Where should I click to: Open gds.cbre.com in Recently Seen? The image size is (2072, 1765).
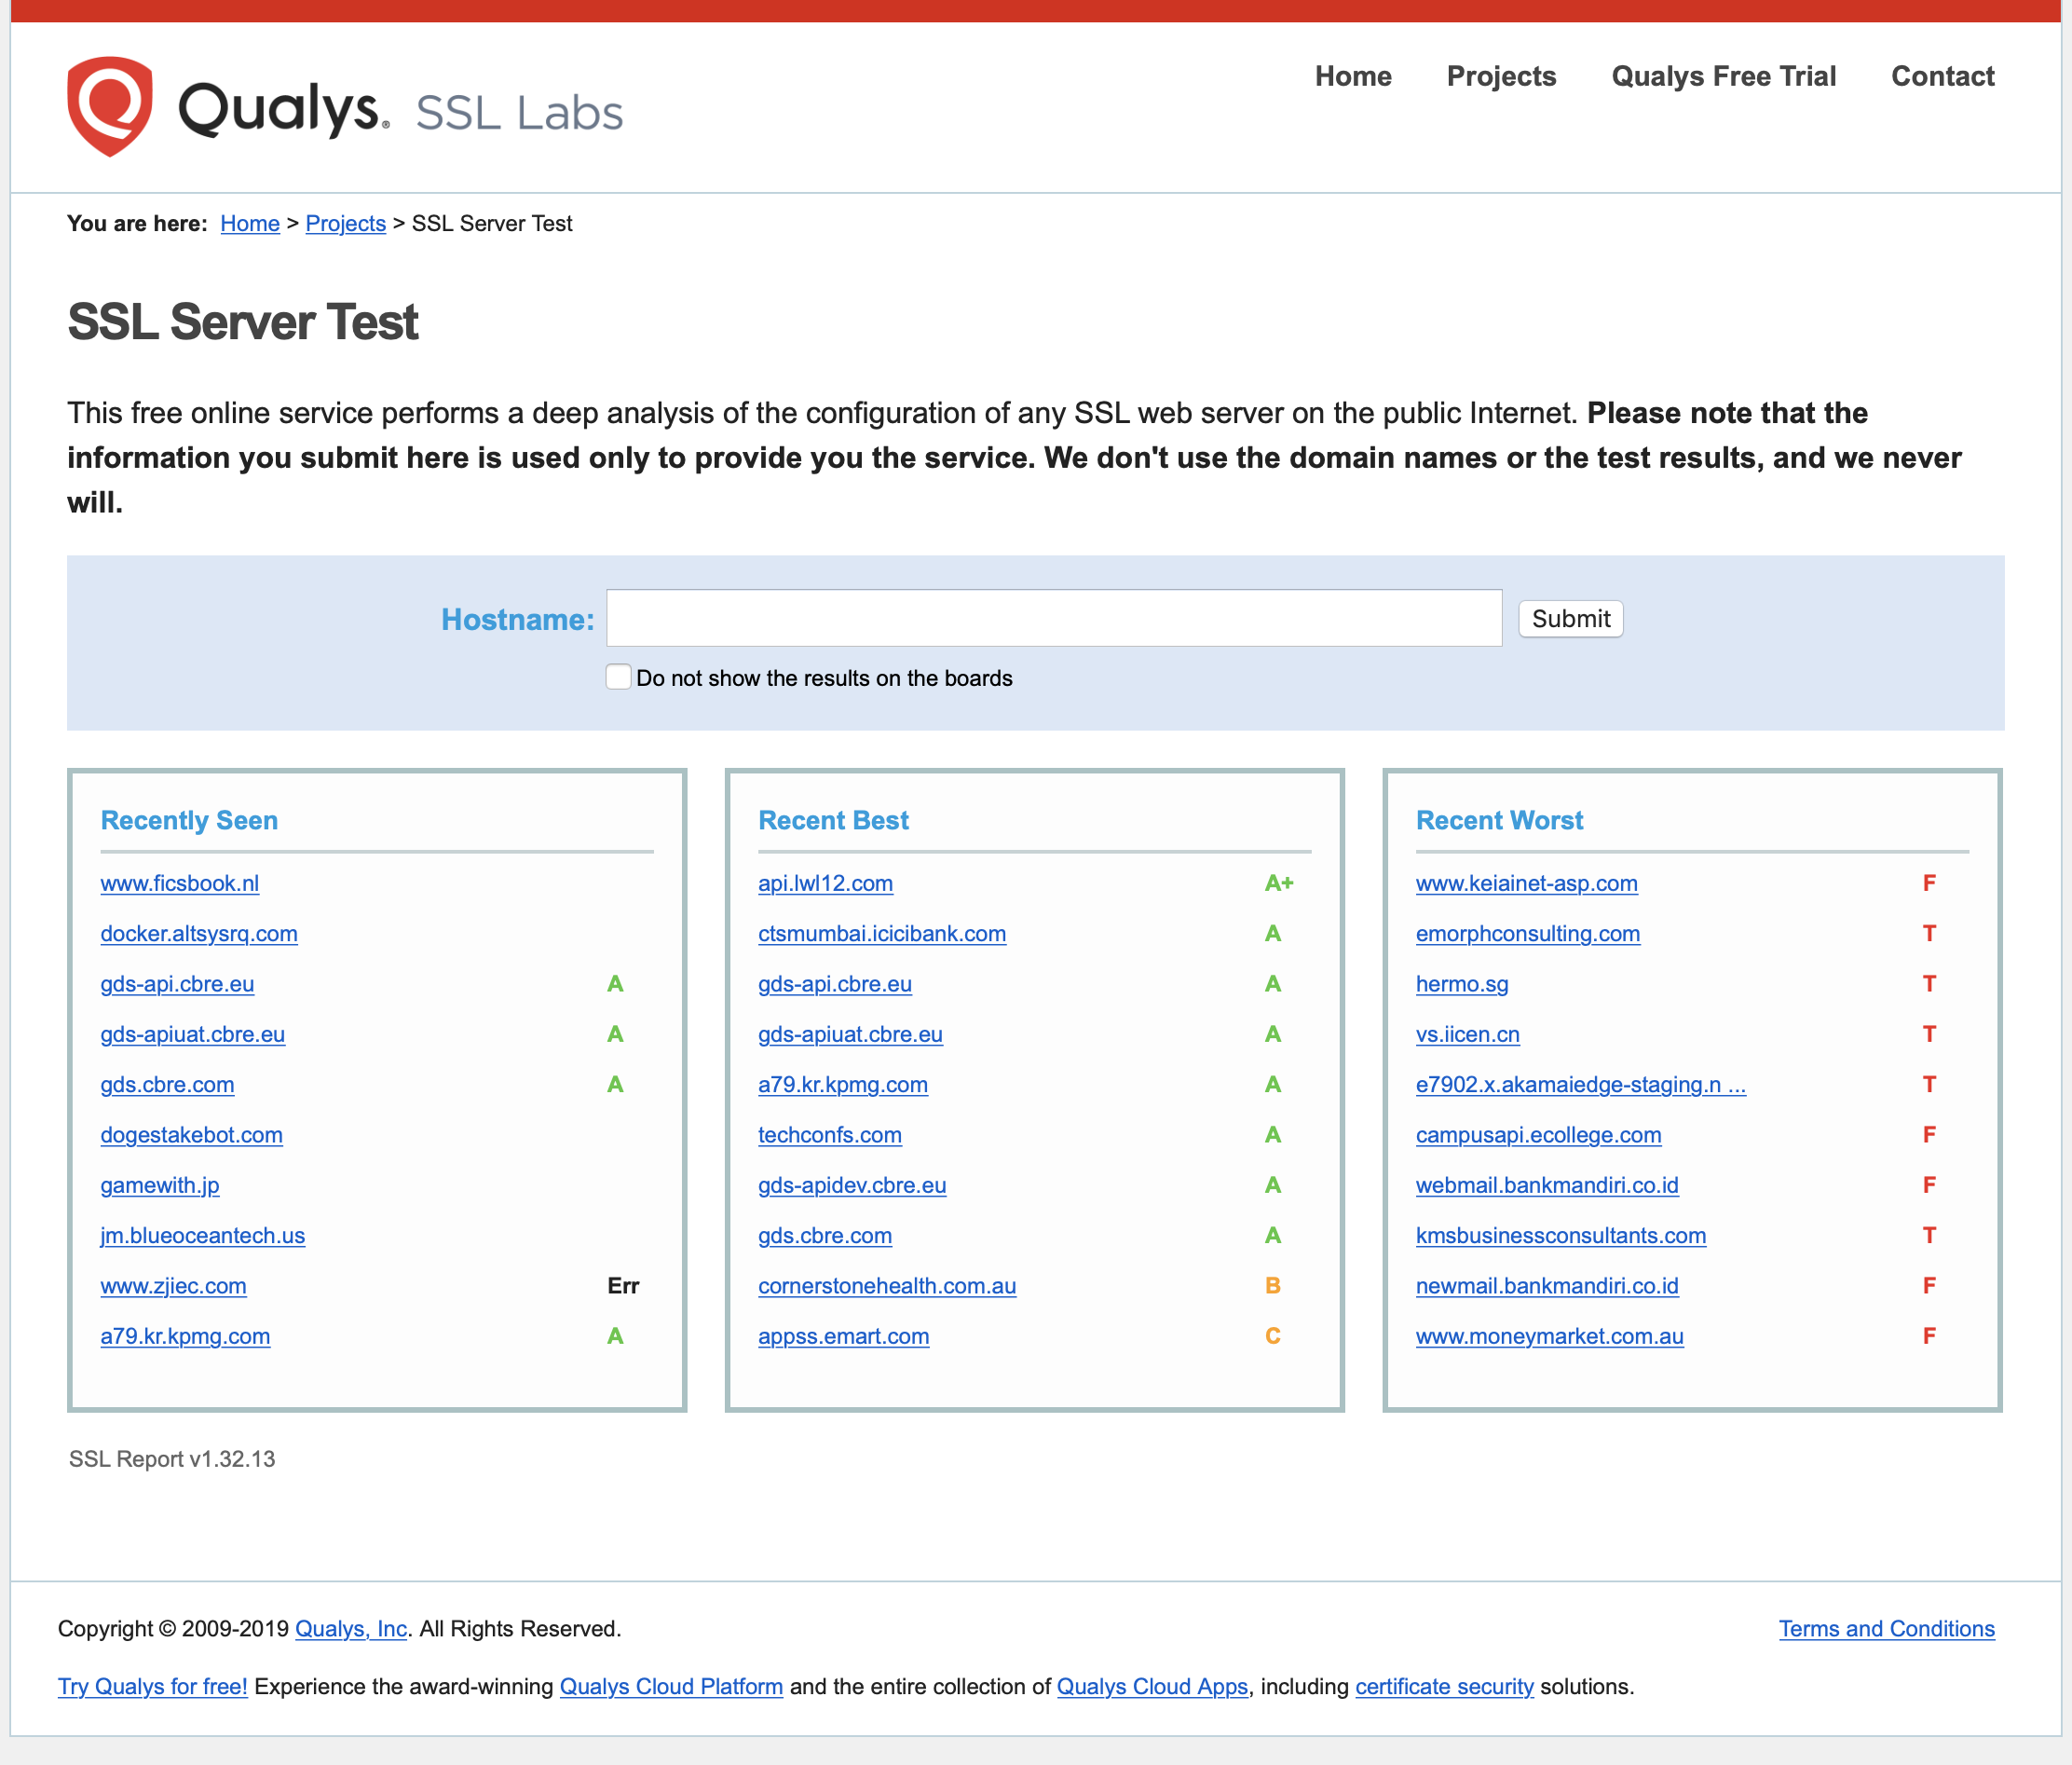(x=167, y=1084)
